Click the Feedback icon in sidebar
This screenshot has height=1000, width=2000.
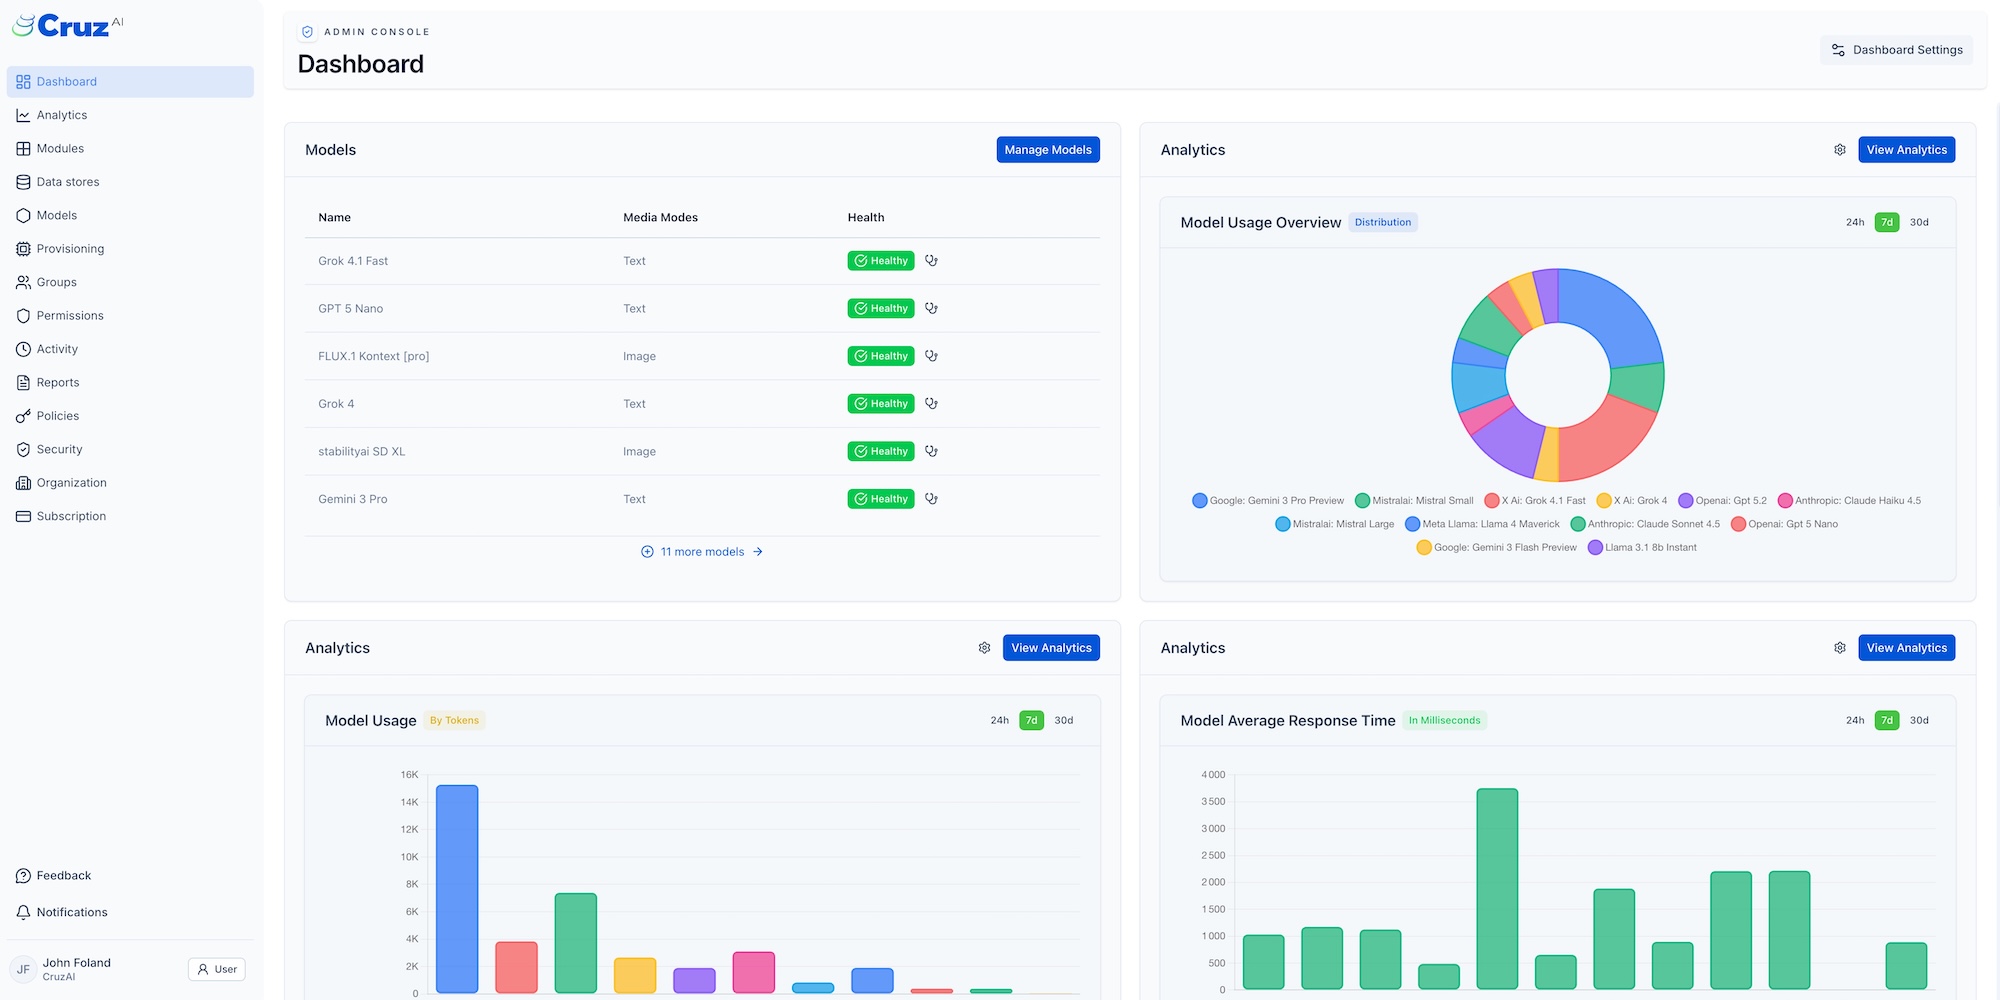point(23,875)
